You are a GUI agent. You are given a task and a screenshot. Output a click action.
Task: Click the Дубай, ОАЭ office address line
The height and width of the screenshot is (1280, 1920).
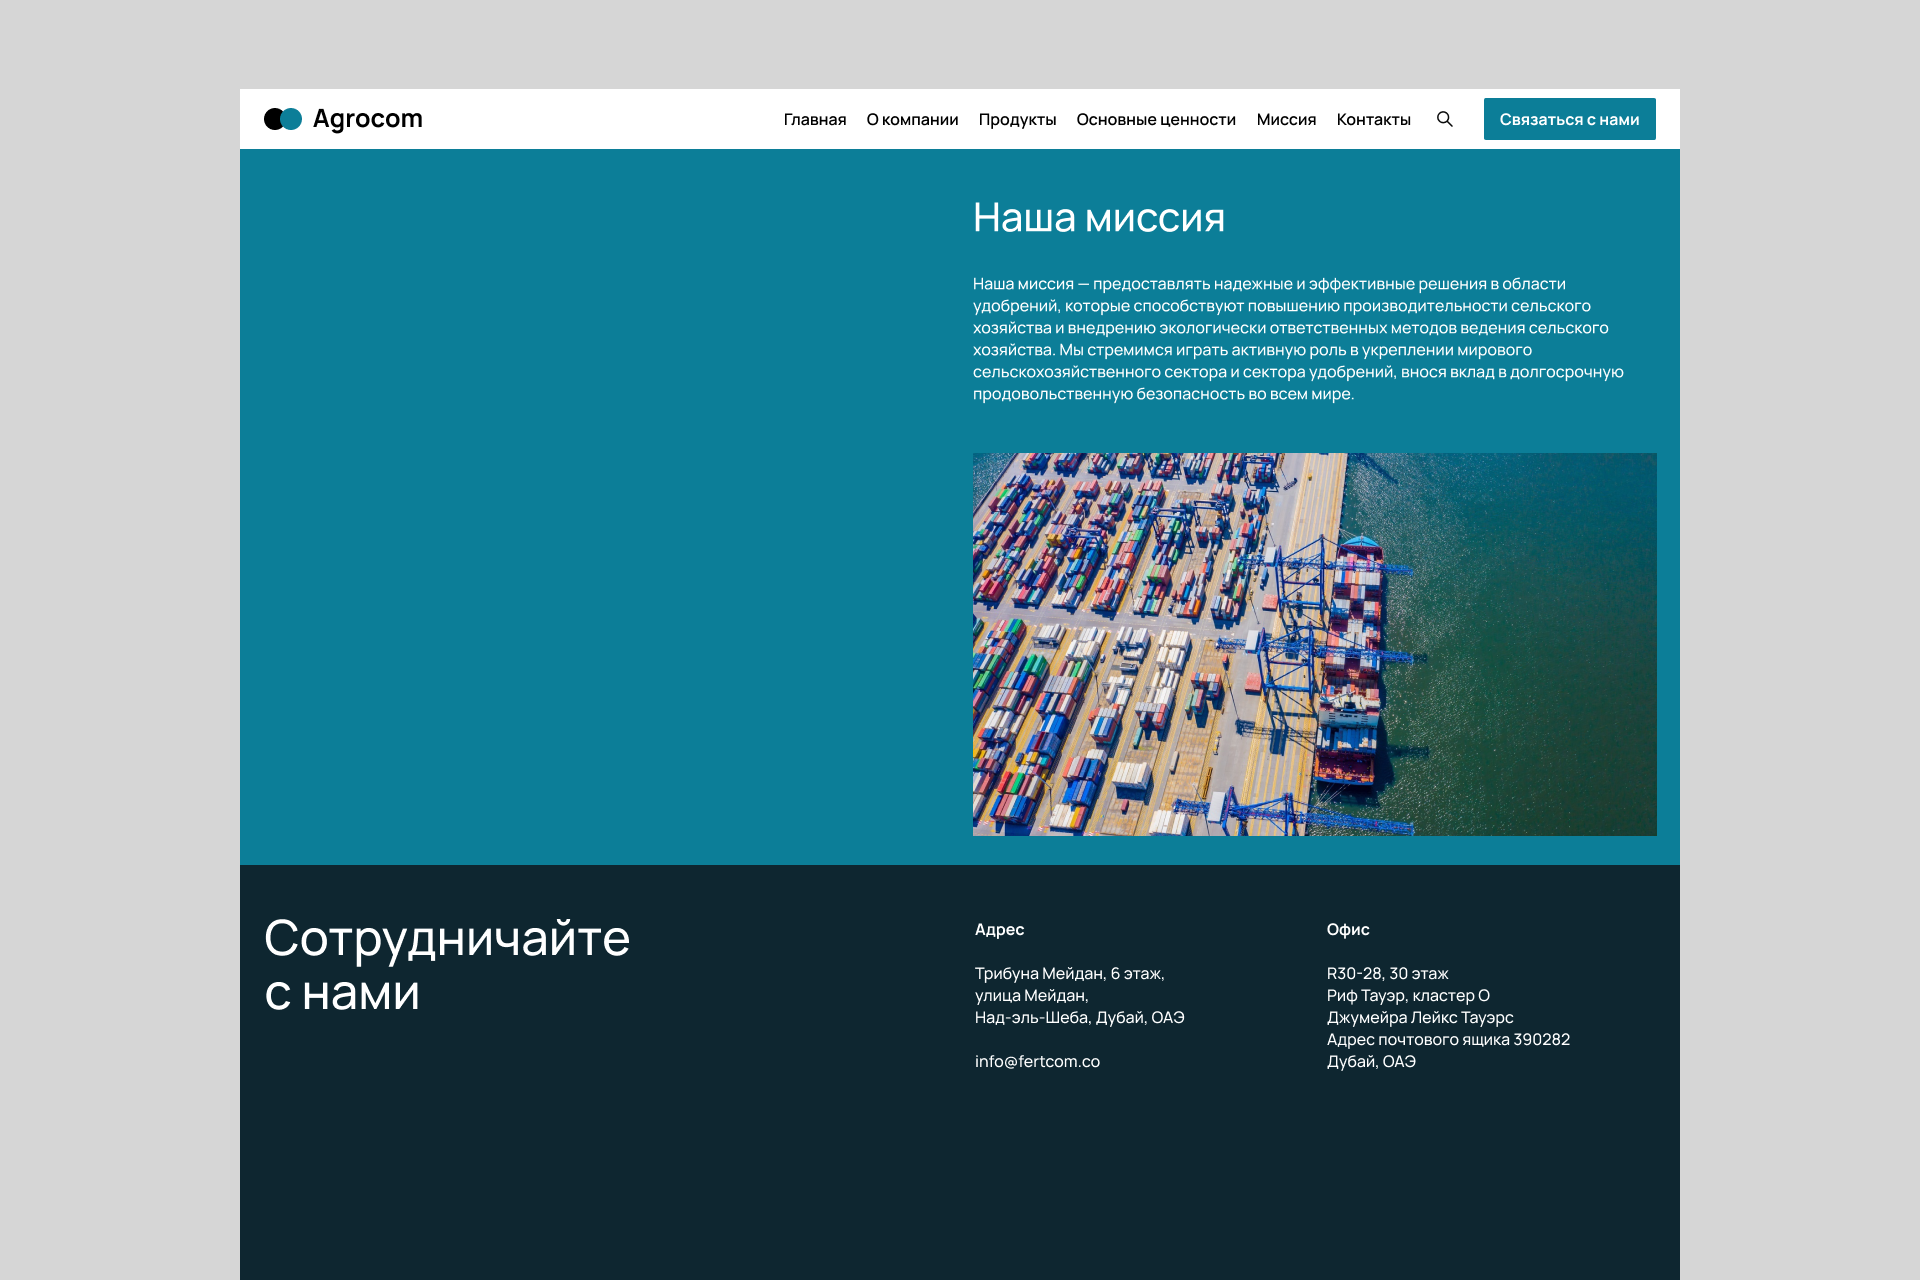(1371, 1061)
